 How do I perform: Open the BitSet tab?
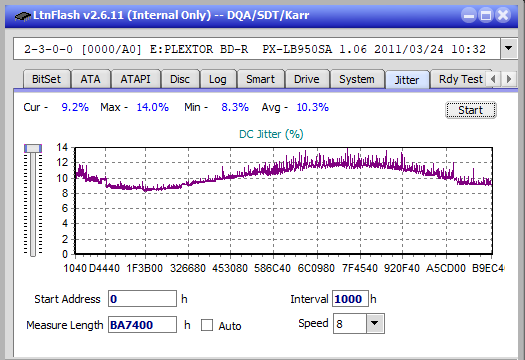(x=46, y=79)
